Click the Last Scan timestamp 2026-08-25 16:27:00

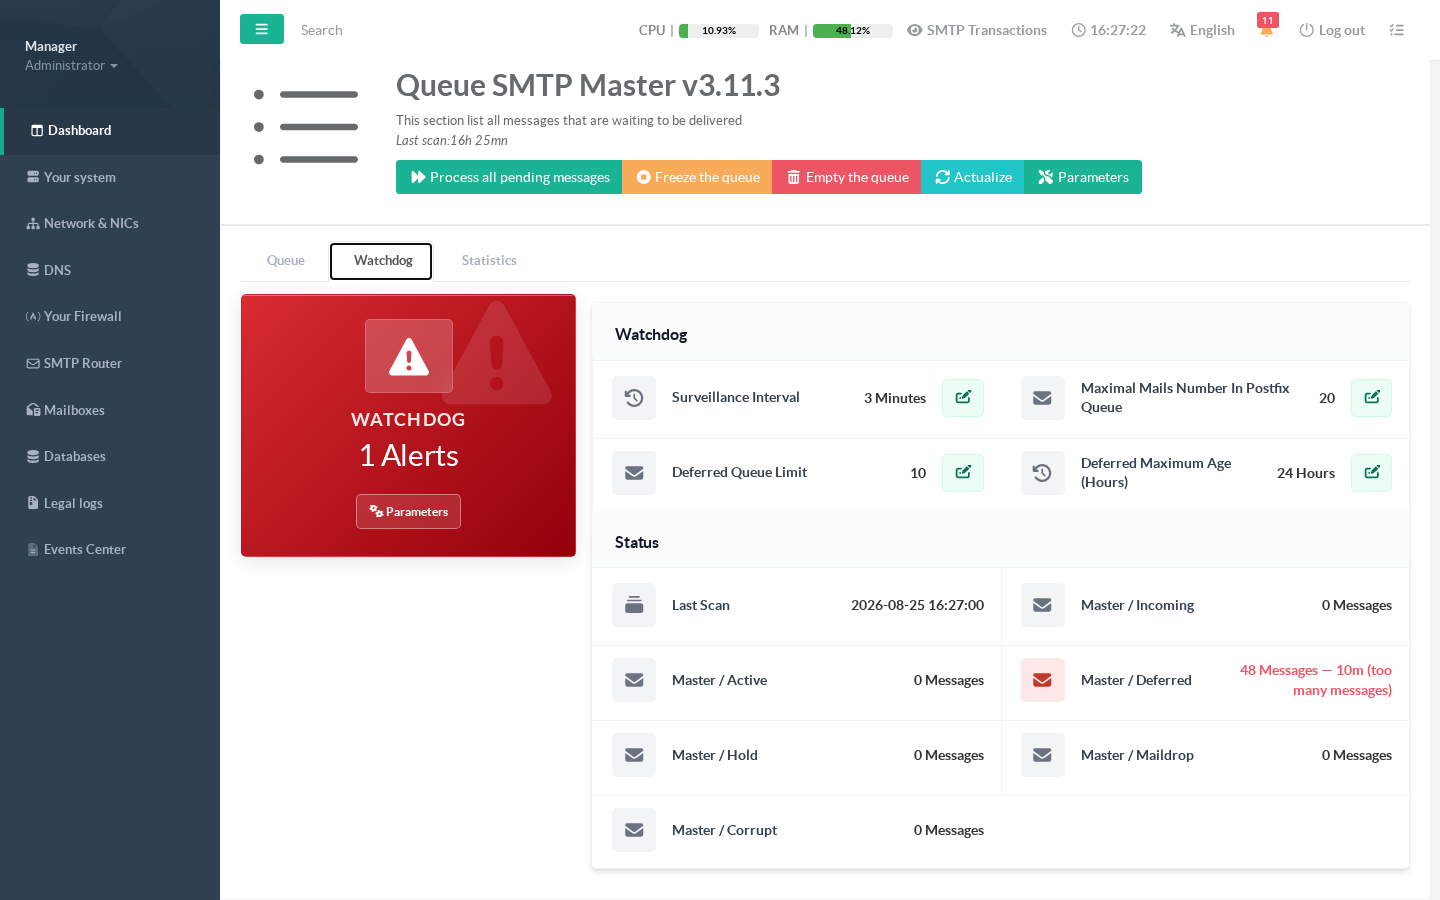(917, 605)
